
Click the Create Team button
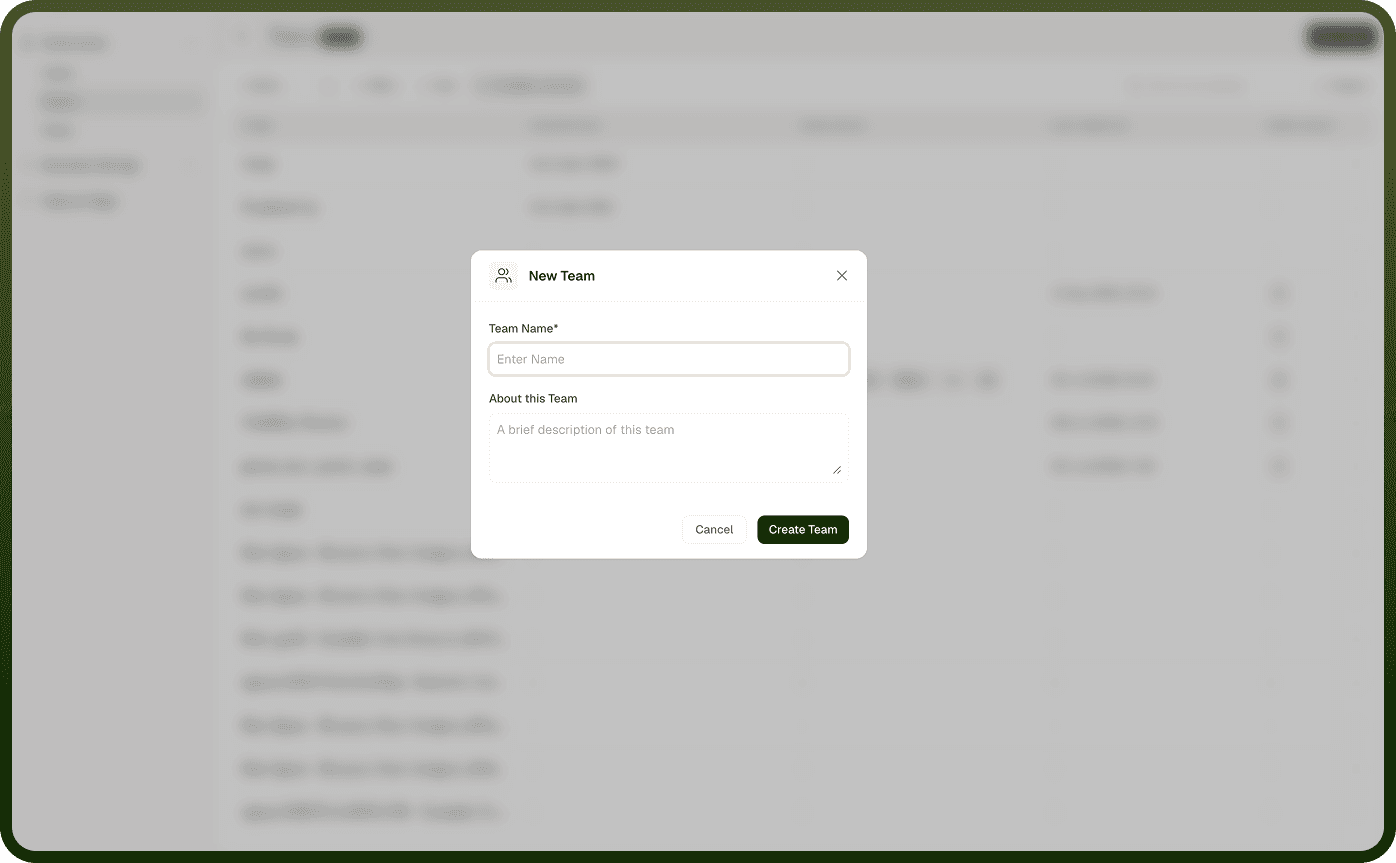(x=803, y=529)
